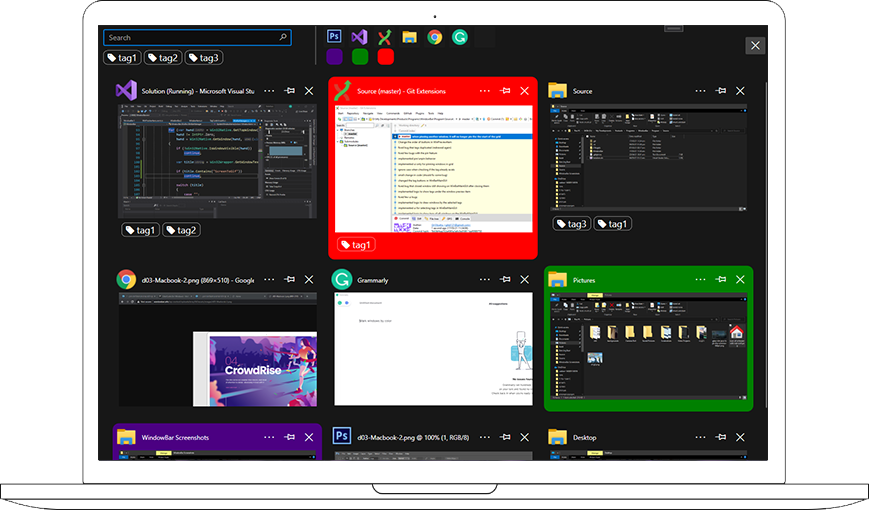Click Grammarly logo on Grammarly card

click(x=342, y=279)
